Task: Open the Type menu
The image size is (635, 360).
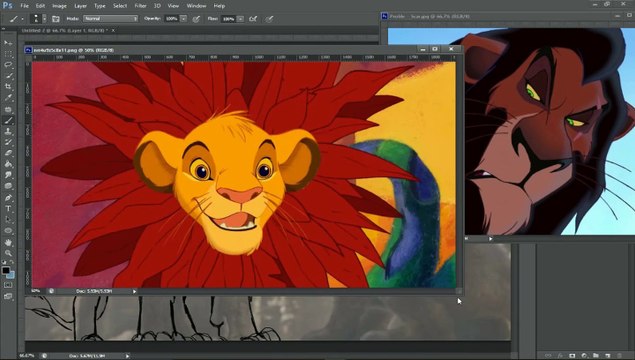Action: click(100, 6)
